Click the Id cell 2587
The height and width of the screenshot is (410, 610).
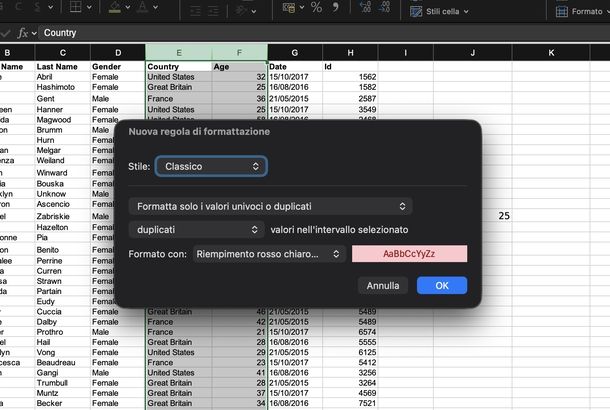coord(351,98)
